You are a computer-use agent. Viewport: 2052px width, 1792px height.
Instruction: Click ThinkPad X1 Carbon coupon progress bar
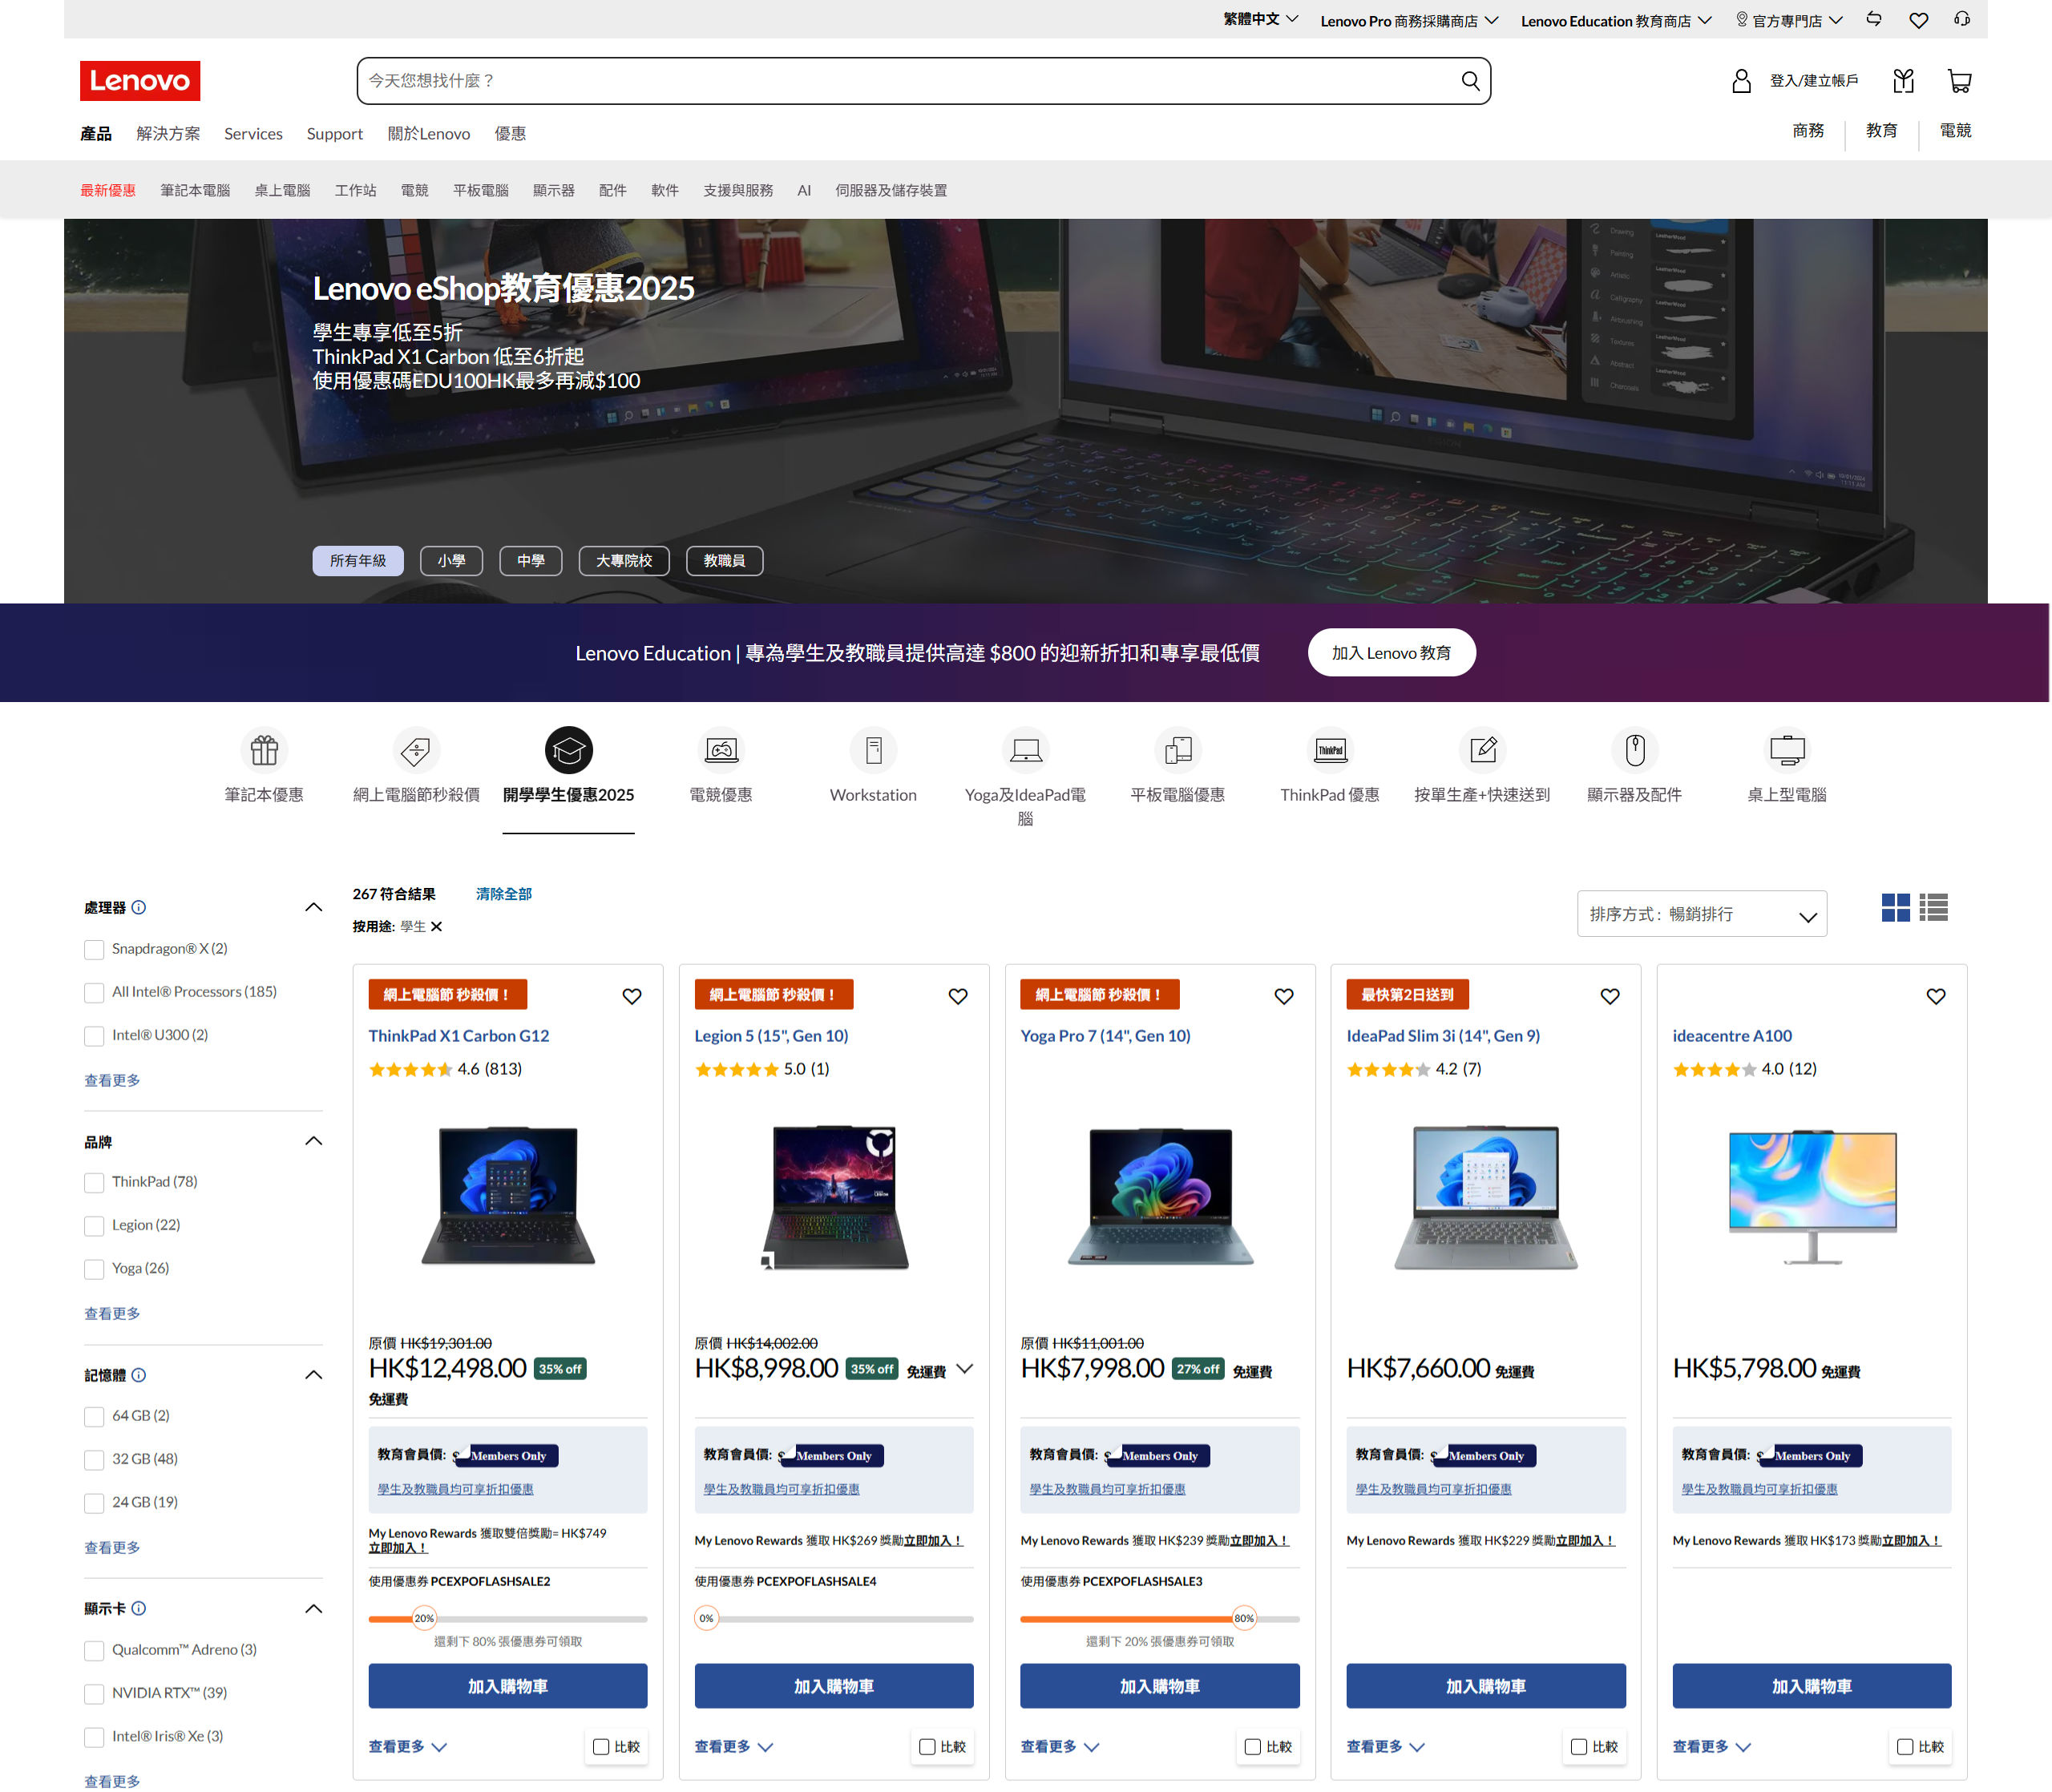[508, 1618]
